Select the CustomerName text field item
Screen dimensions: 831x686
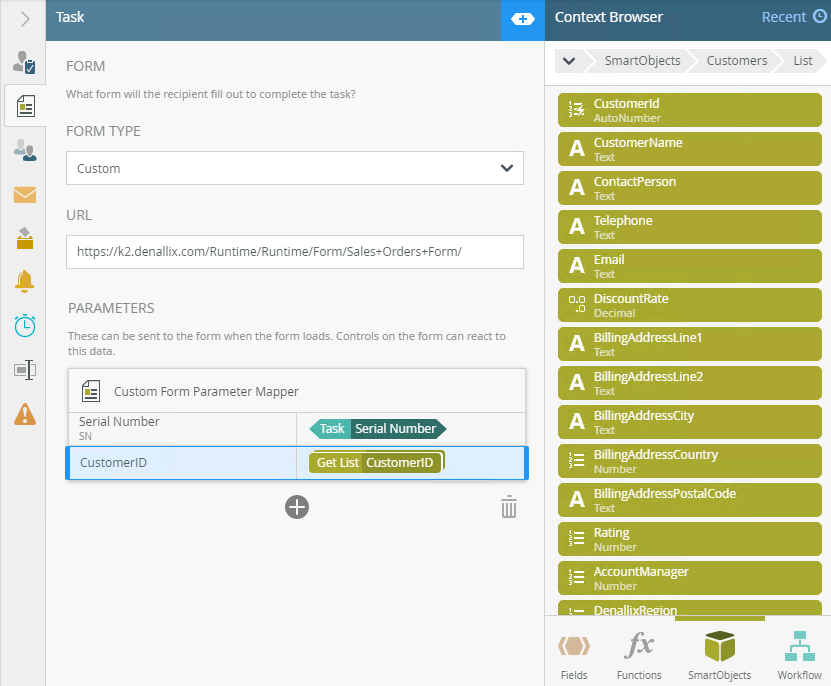click(x=689, y=149)
